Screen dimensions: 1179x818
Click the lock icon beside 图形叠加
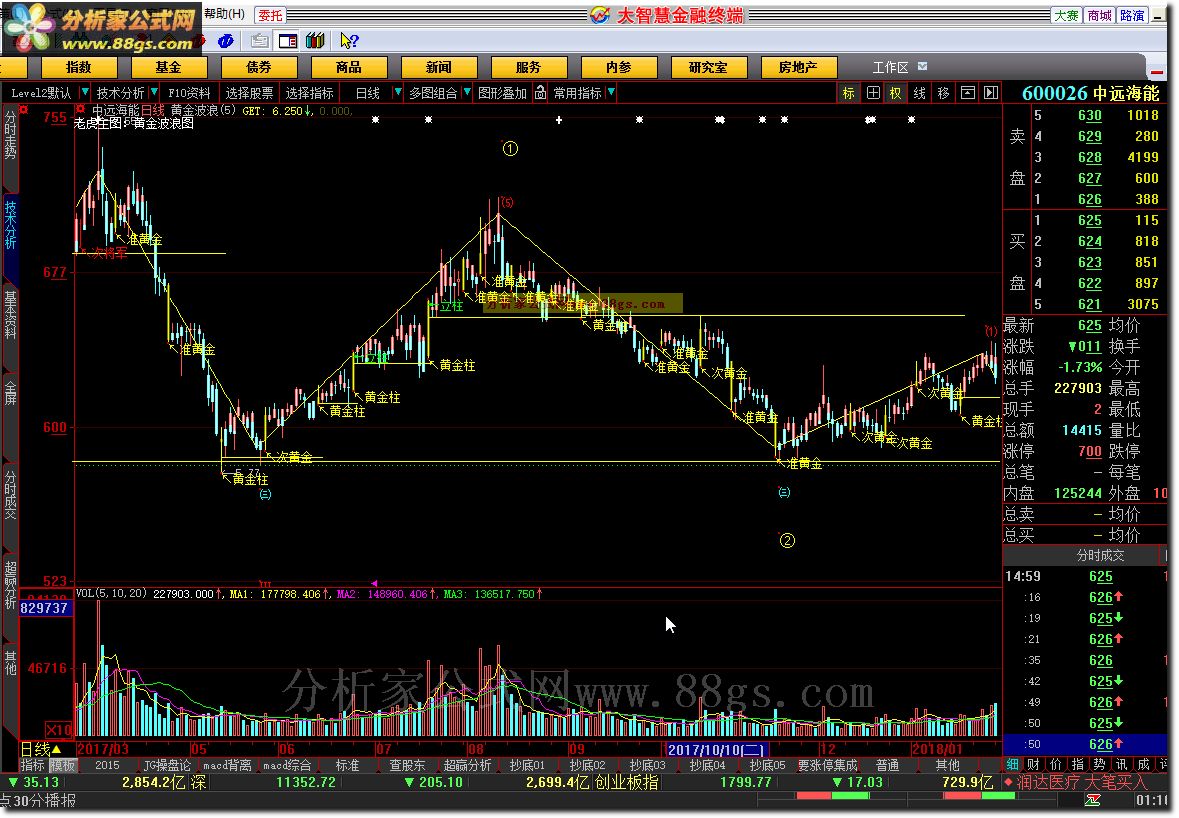pyautogui.click(x=541, y=92)
